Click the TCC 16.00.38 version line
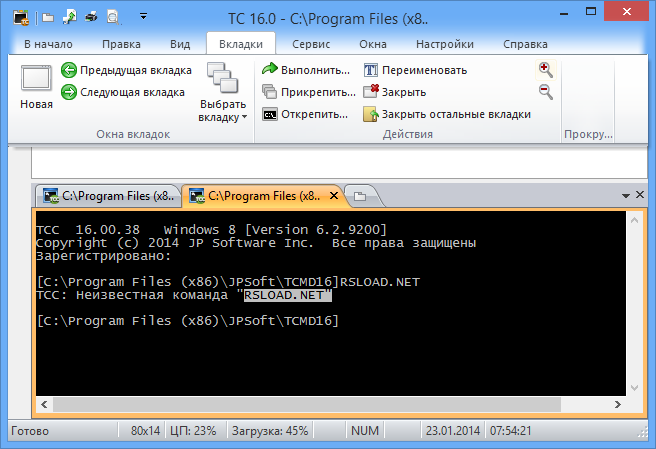Image resolution: width=656 pixels, height=449 pixels. (211, 230)
